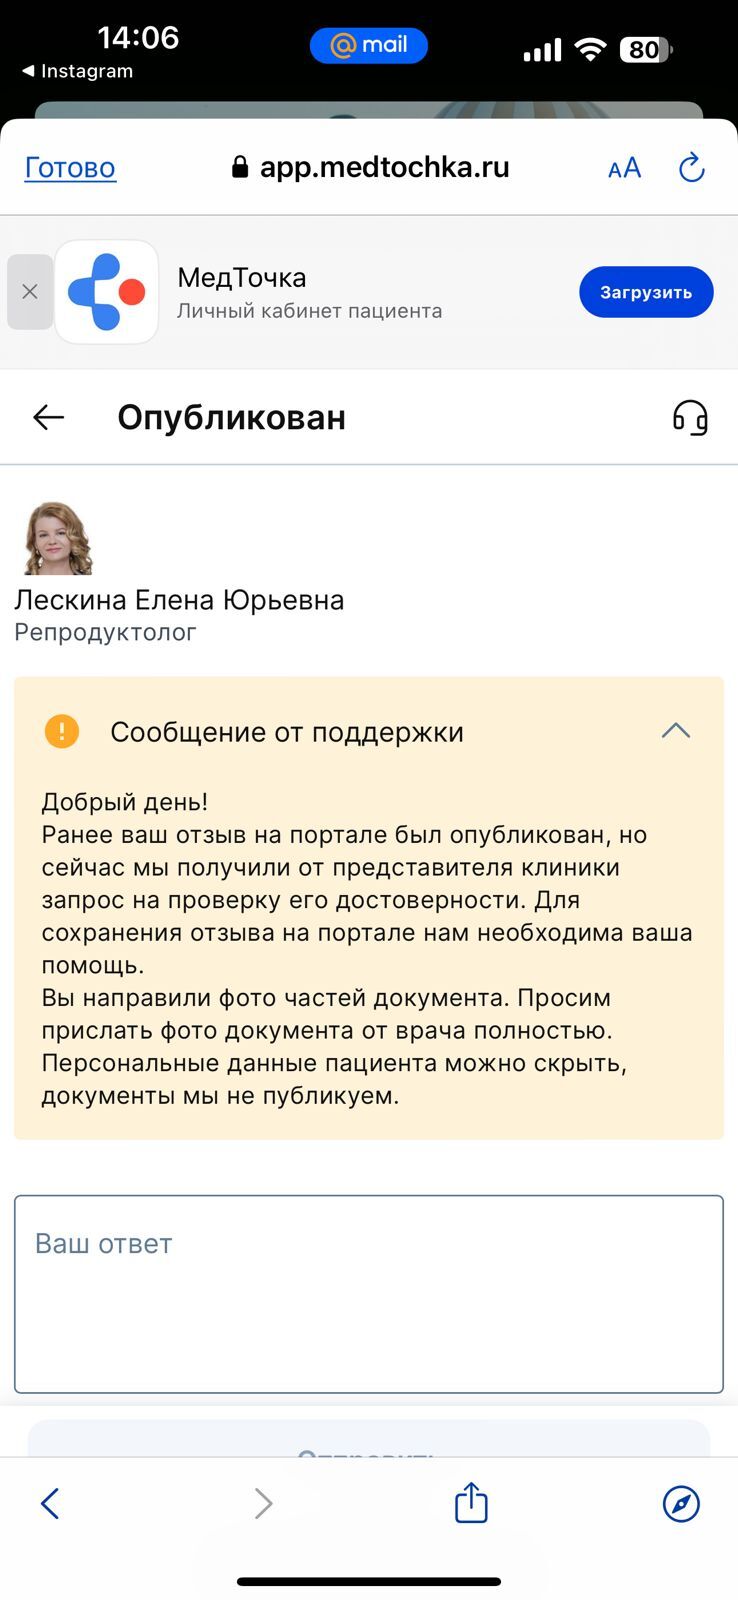
Task: Tap Готово to close the browser
Action: coord(70,168)
